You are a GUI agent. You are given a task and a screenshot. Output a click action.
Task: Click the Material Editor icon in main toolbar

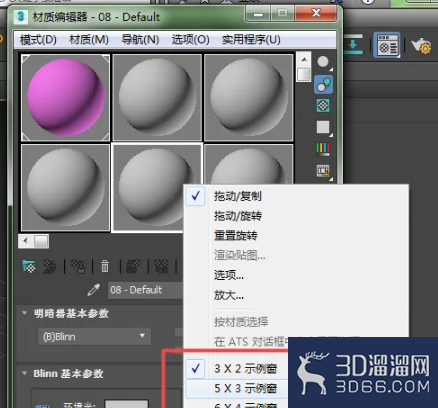[386, 45]
